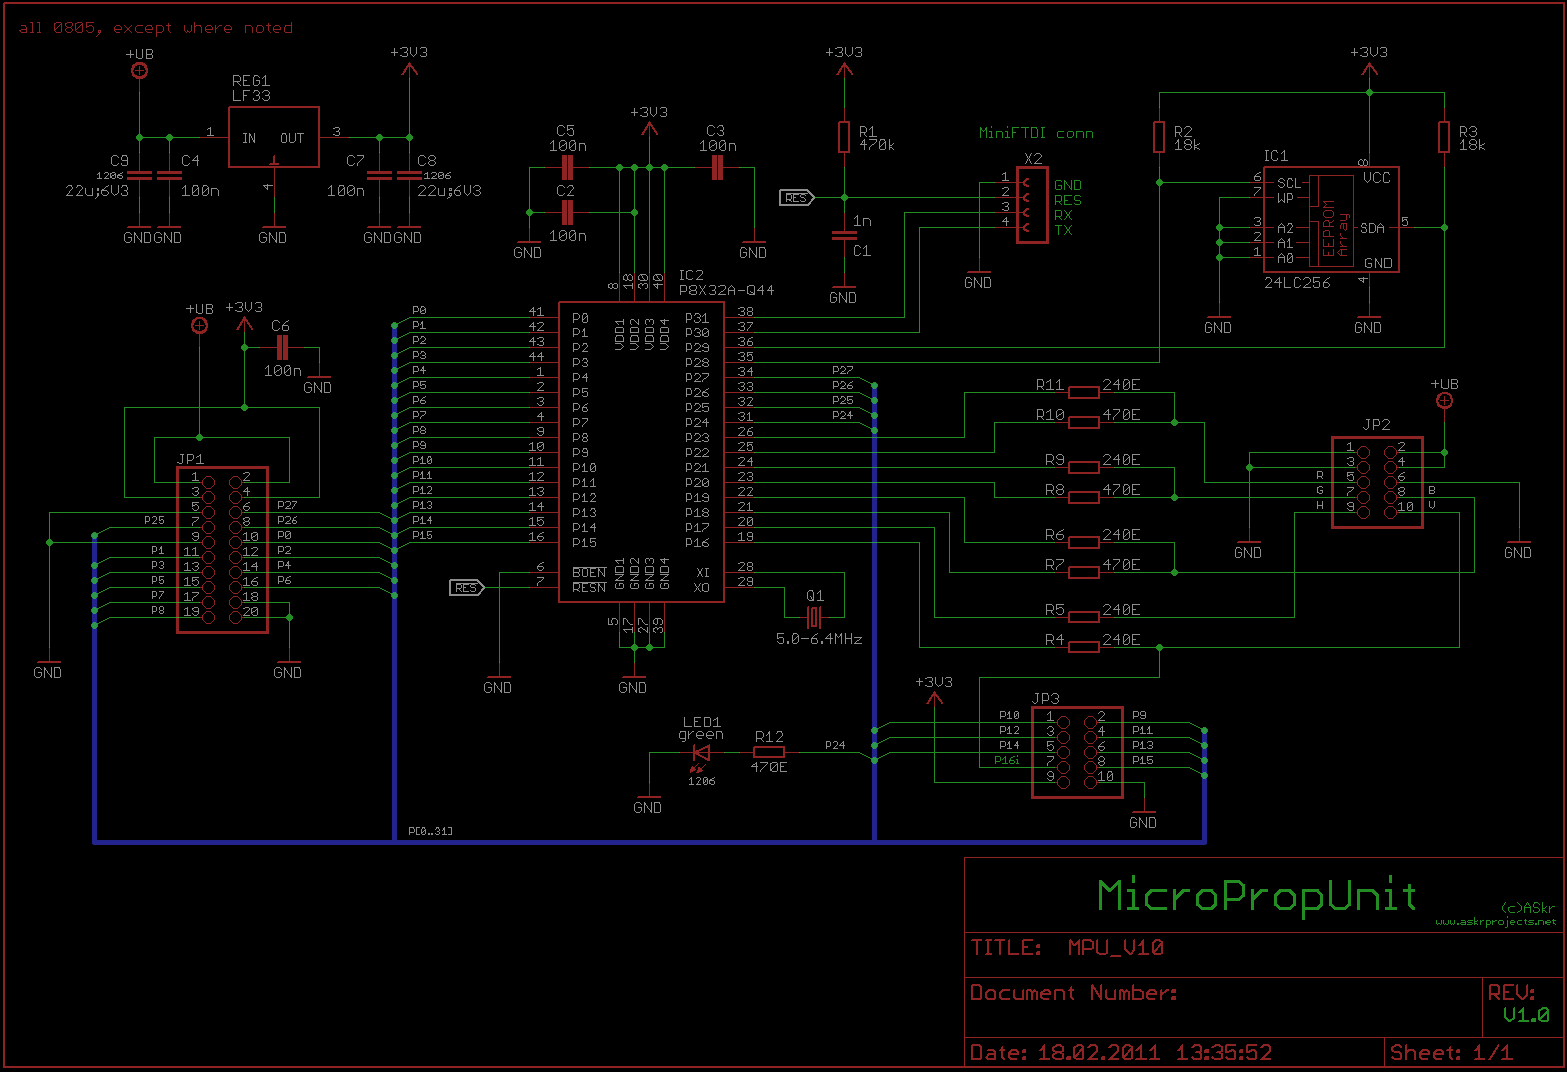Click the R12 470E resistor symbol

(x=769, y=752)
